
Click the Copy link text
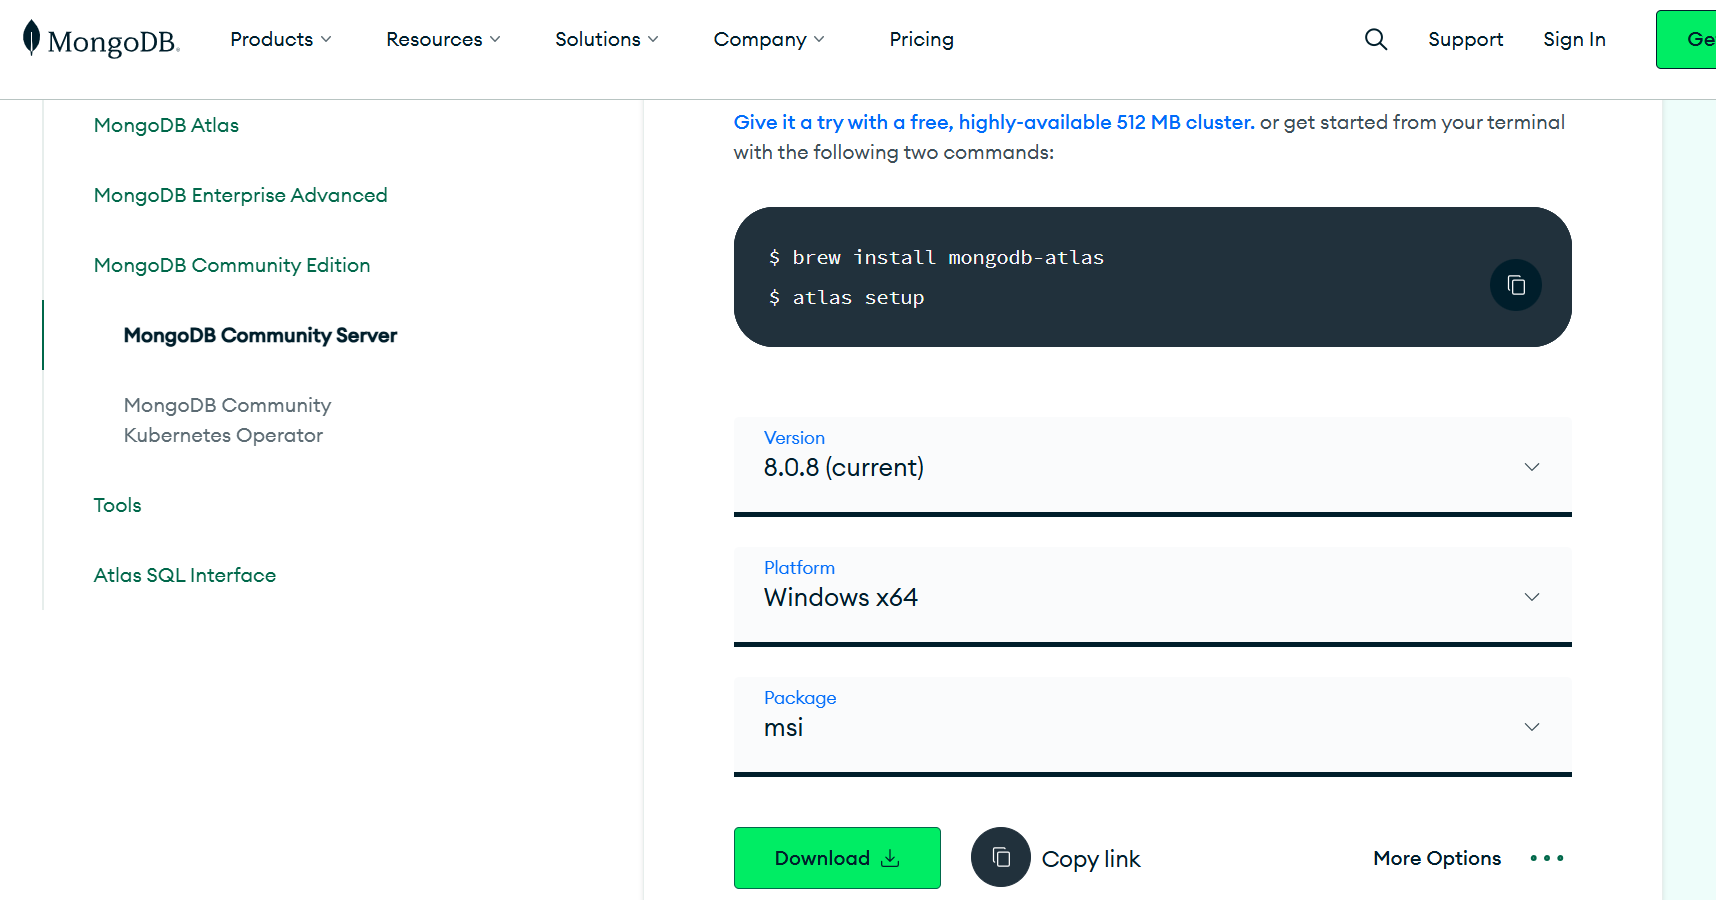[1091, 859]
